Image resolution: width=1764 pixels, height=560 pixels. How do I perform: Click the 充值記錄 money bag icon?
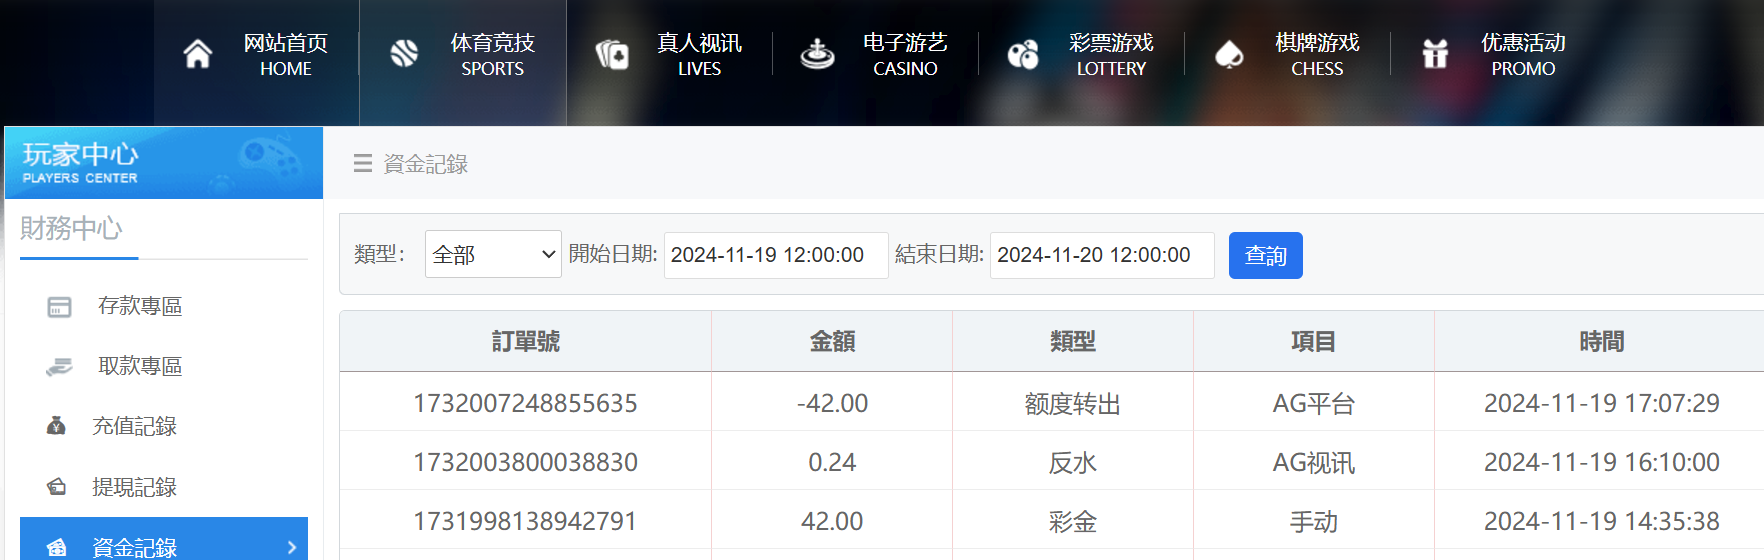57,427
